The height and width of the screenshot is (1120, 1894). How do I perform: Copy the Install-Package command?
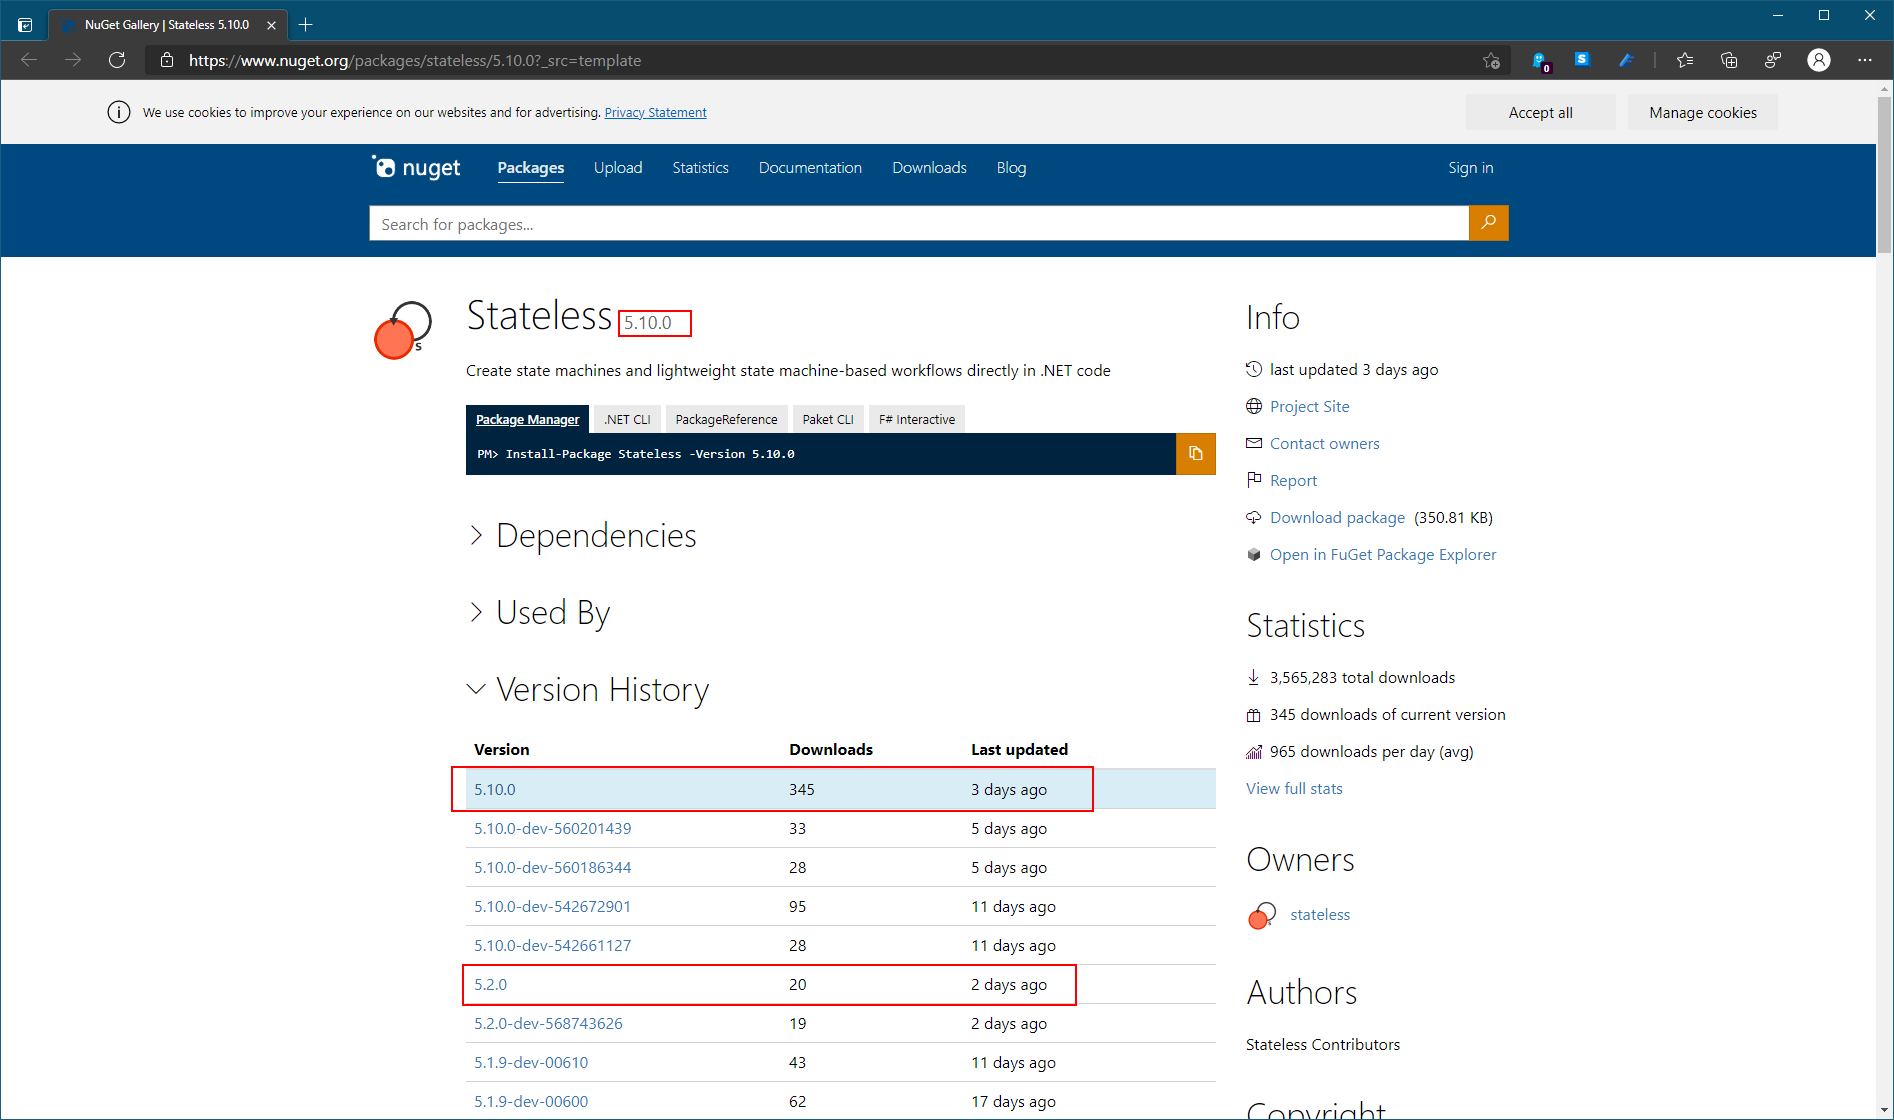click(x=1194, y=453)
